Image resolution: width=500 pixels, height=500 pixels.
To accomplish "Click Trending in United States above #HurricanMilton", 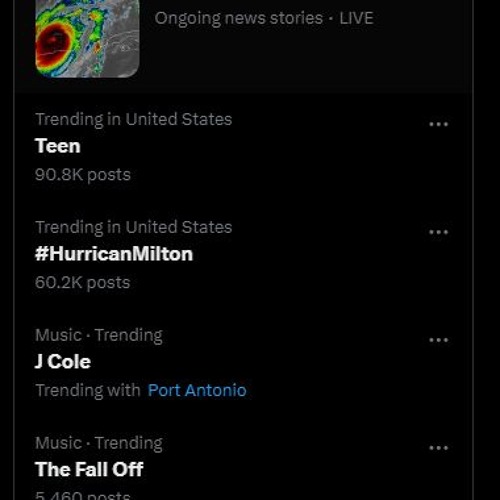I will coord(134,227).
